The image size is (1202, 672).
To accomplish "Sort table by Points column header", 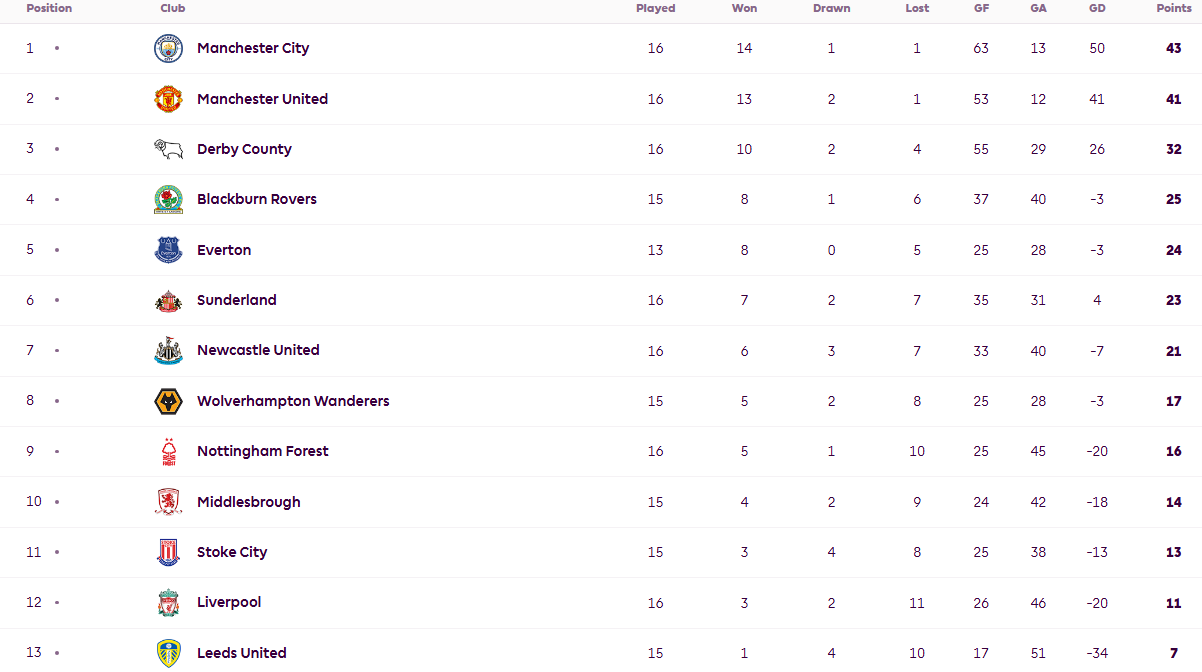I will (1174, 8).
